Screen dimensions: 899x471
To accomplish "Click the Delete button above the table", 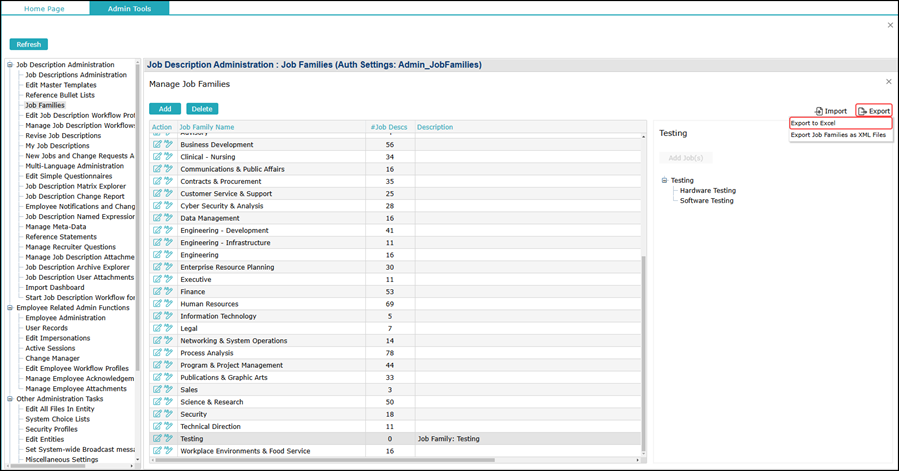I will [202, 109].
